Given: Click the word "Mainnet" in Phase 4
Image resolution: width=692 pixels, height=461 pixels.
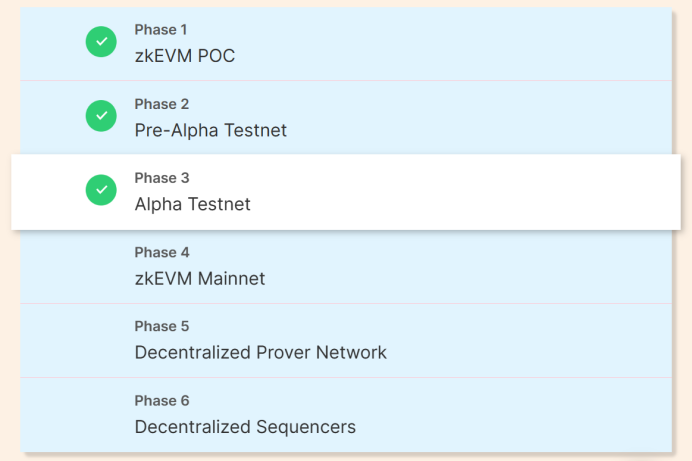Looking at the screenshot, I should (x=231, y=278).
